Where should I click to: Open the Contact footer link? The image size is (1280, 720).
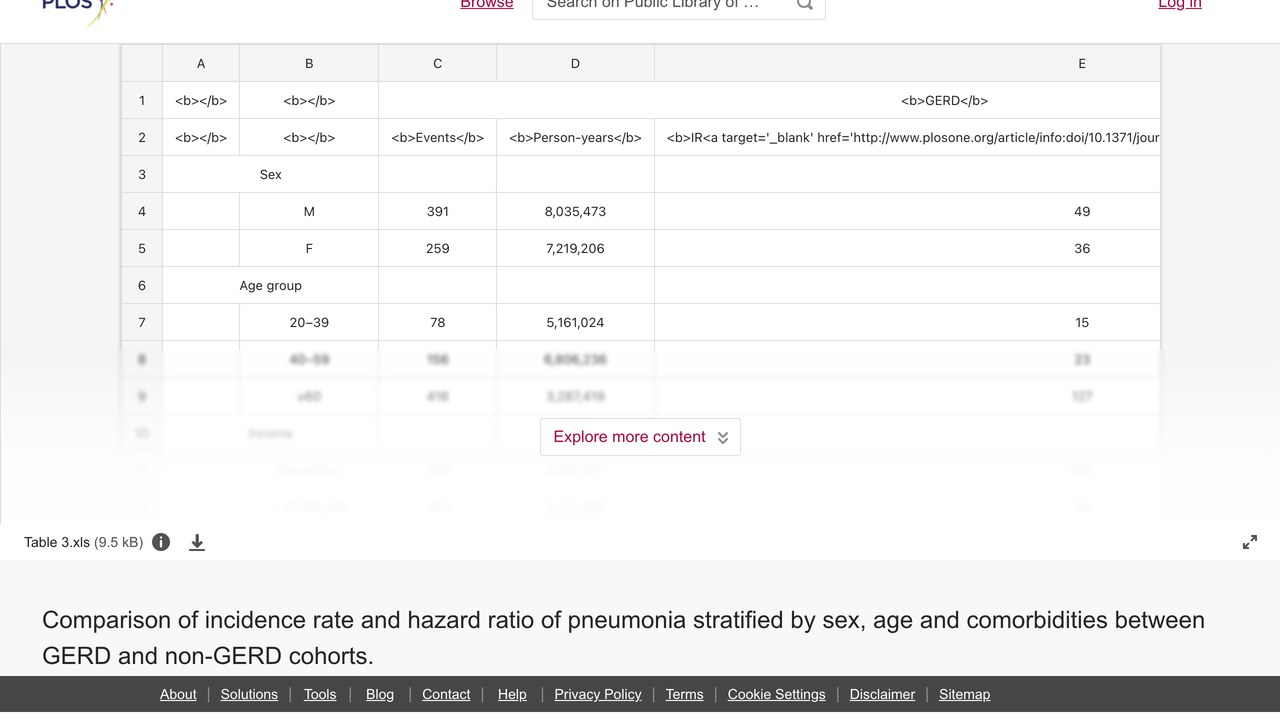click(446, 694)
